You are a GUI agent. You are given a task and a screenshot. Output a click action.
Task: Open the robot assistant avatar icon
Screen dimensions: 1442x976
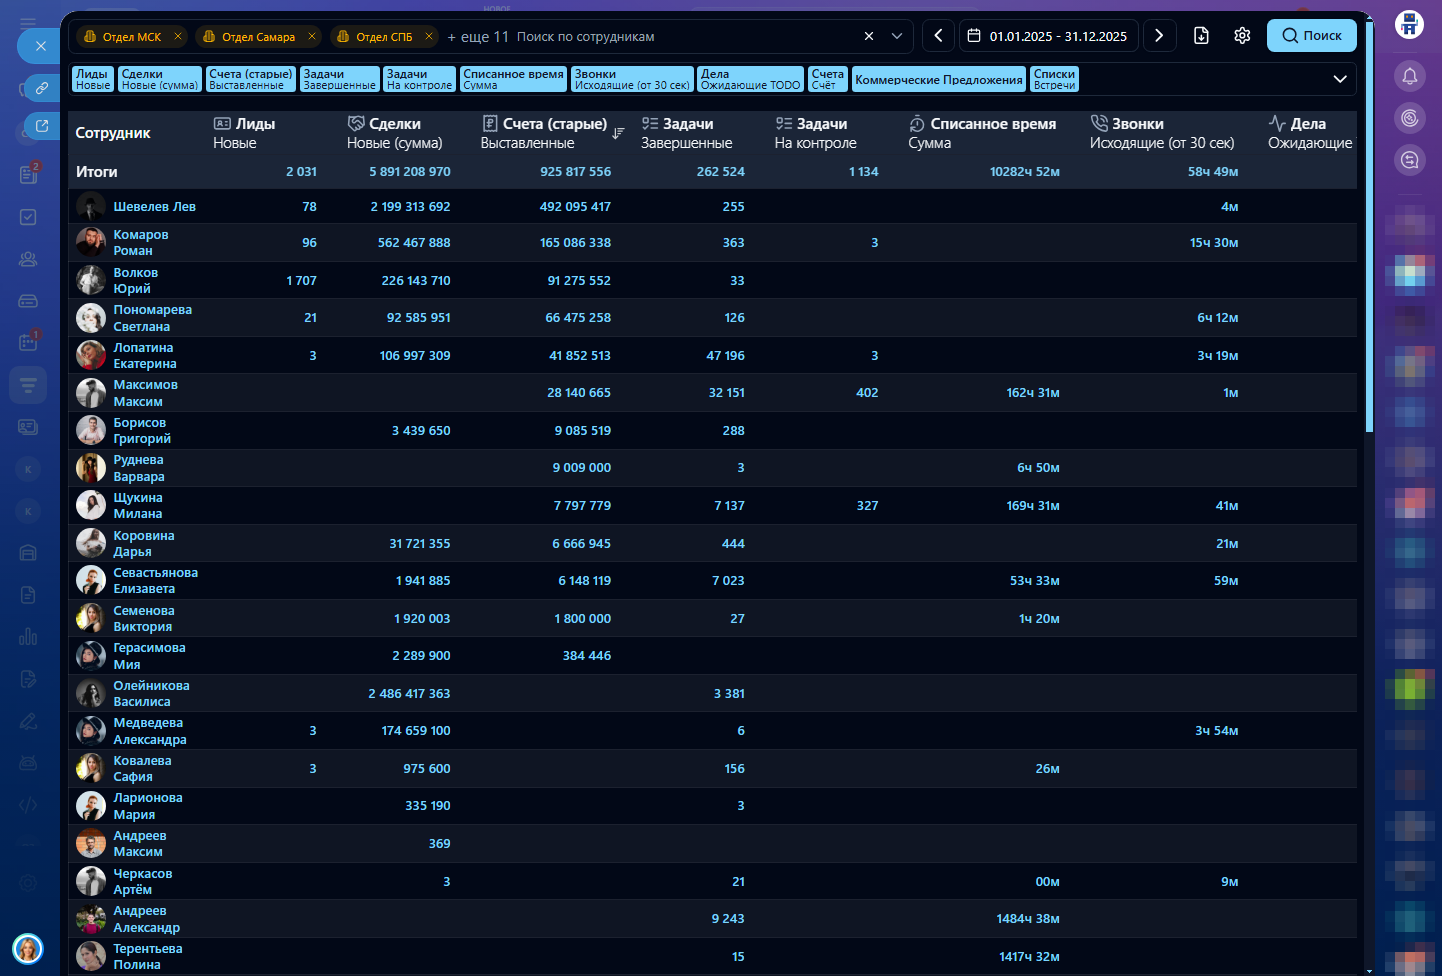1409,24
